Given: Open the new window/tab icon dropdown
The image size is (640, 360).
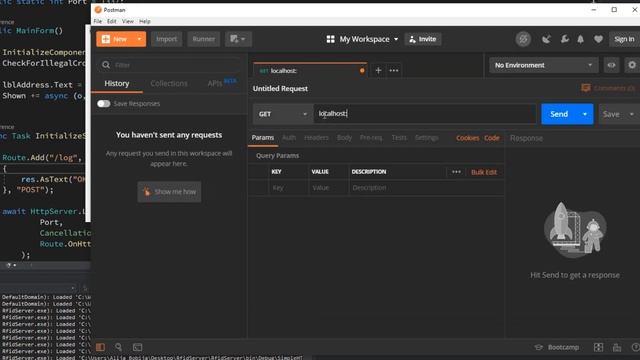Looking at the screenshot, I should [238, 39].
